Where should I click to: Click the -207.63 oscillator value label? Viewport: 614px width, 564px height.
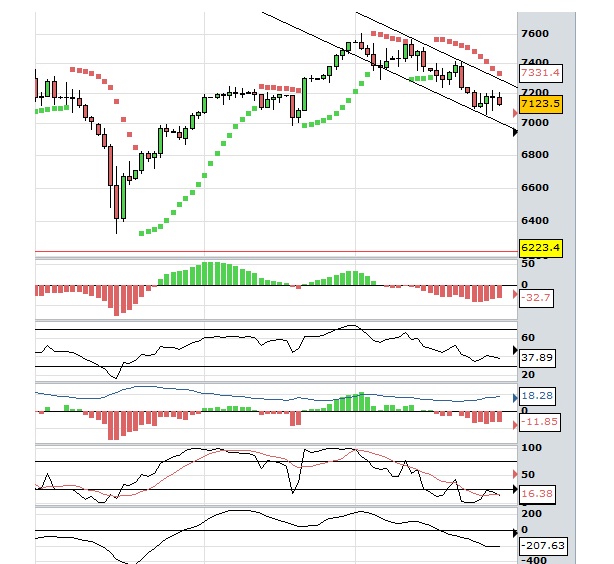tap(543, 546)
